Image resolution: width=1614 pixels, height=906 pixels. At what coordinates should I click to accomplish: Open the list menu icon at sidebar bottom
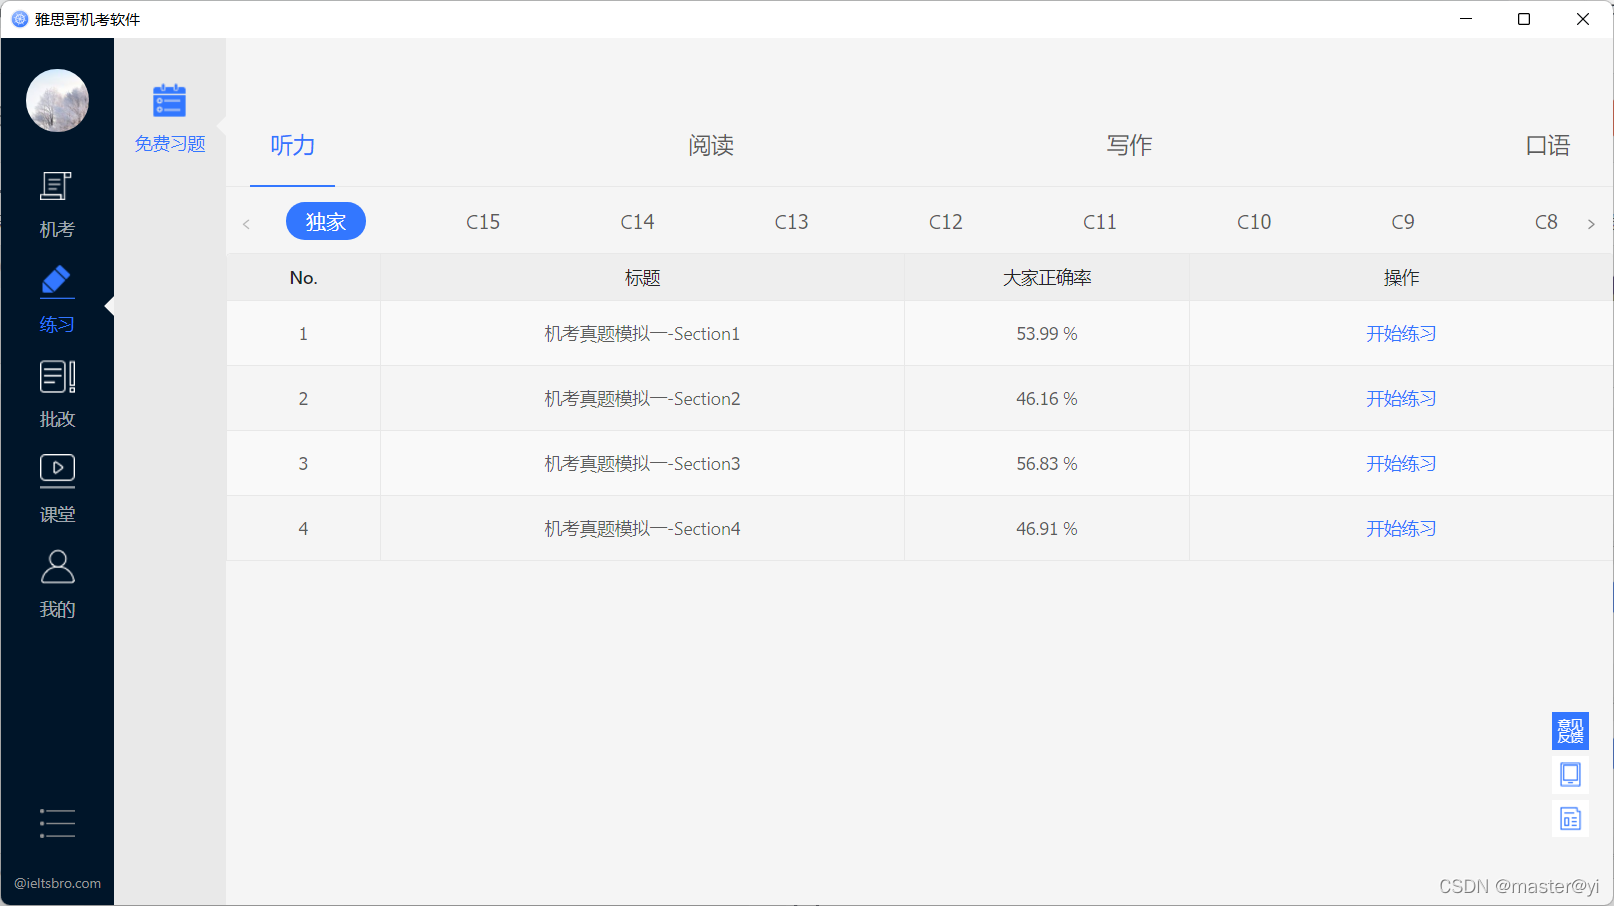[57, 823]
